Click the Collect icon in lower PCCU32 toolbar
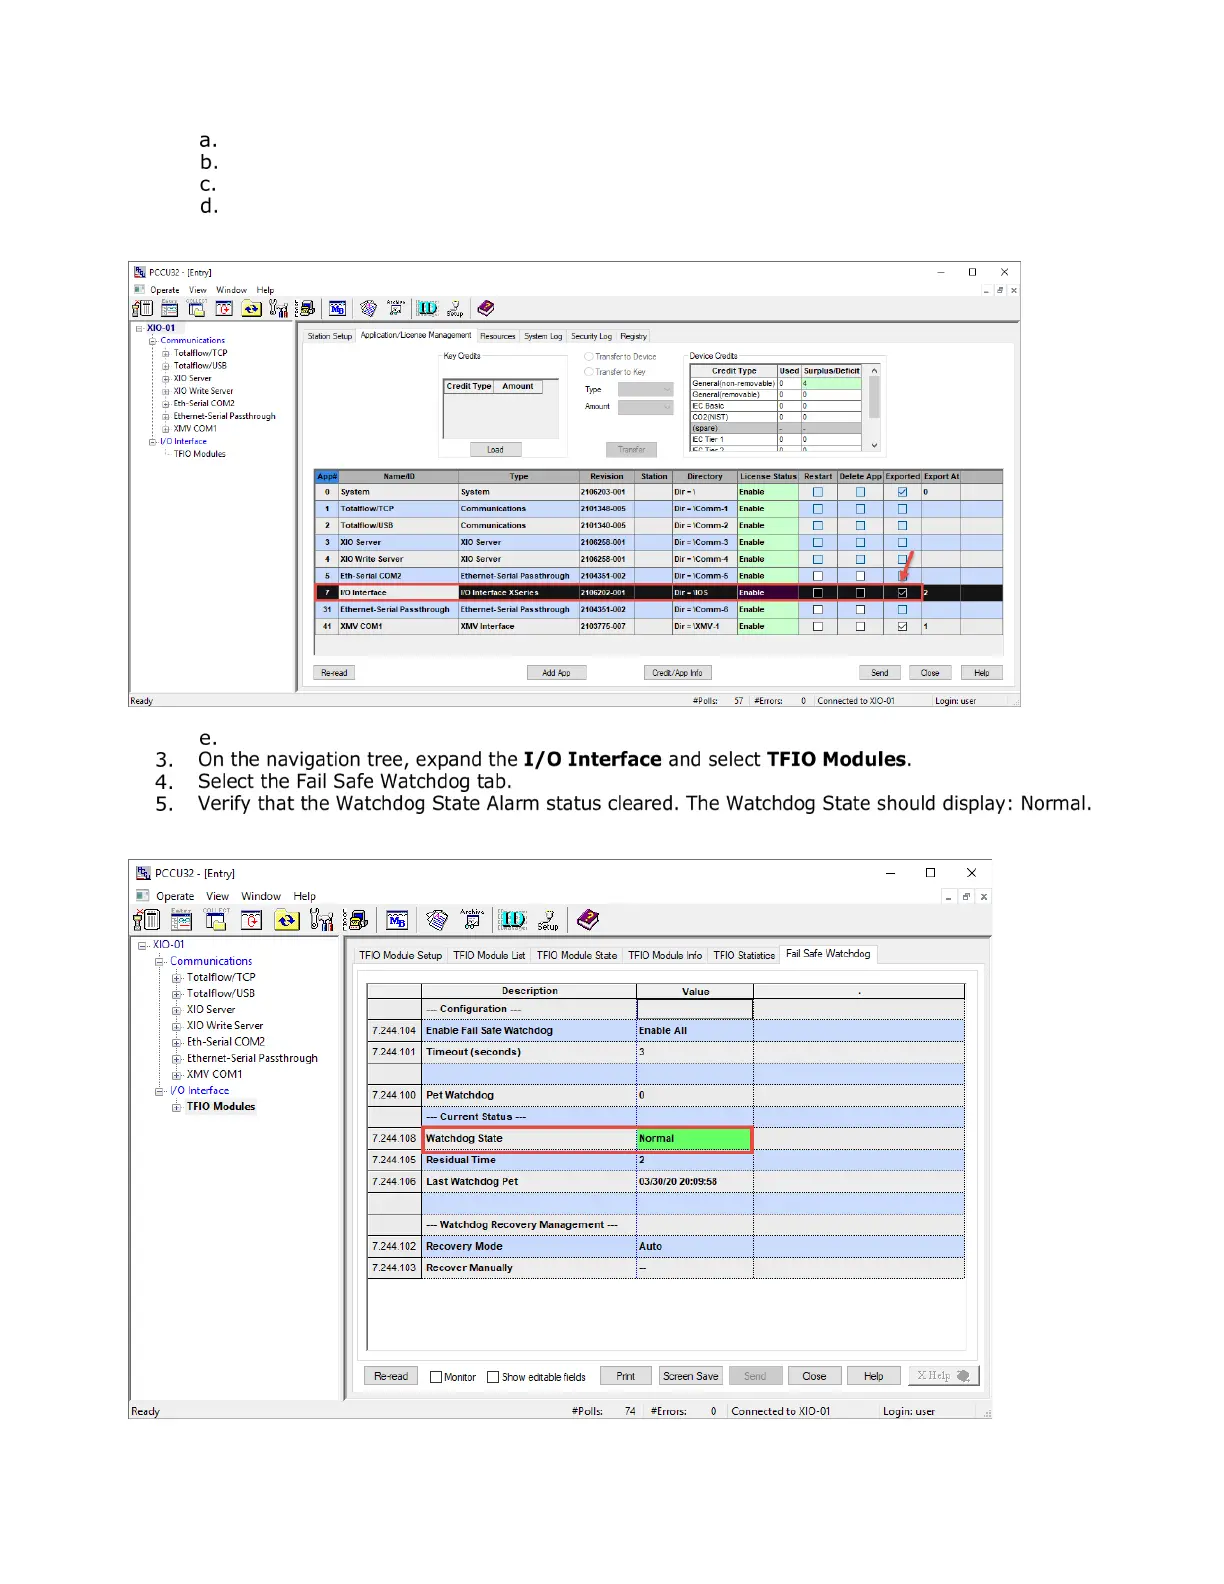The height and width of the screenshot is (1584, 1224). click(216, 919)
